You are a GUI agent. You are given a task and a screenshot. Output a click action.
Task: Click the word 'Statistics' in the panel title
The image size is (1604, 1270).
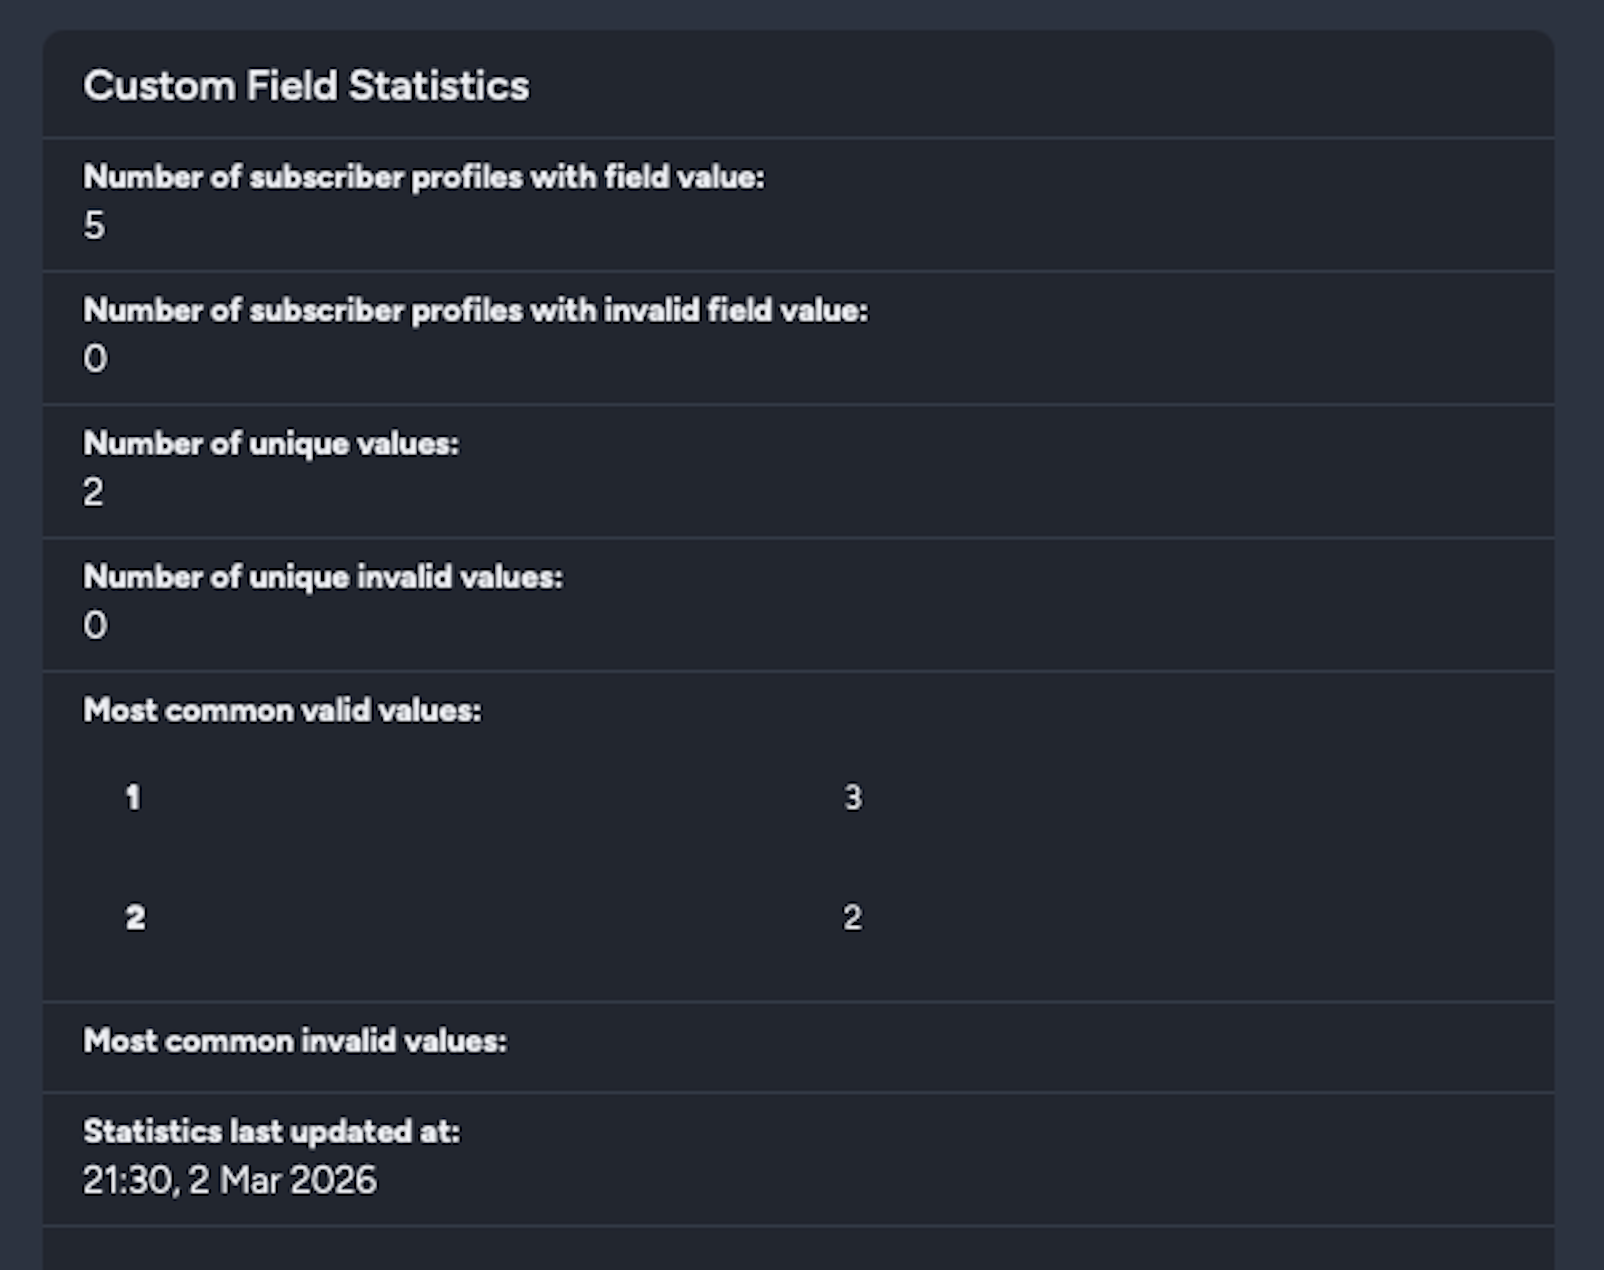coord(438,86)
